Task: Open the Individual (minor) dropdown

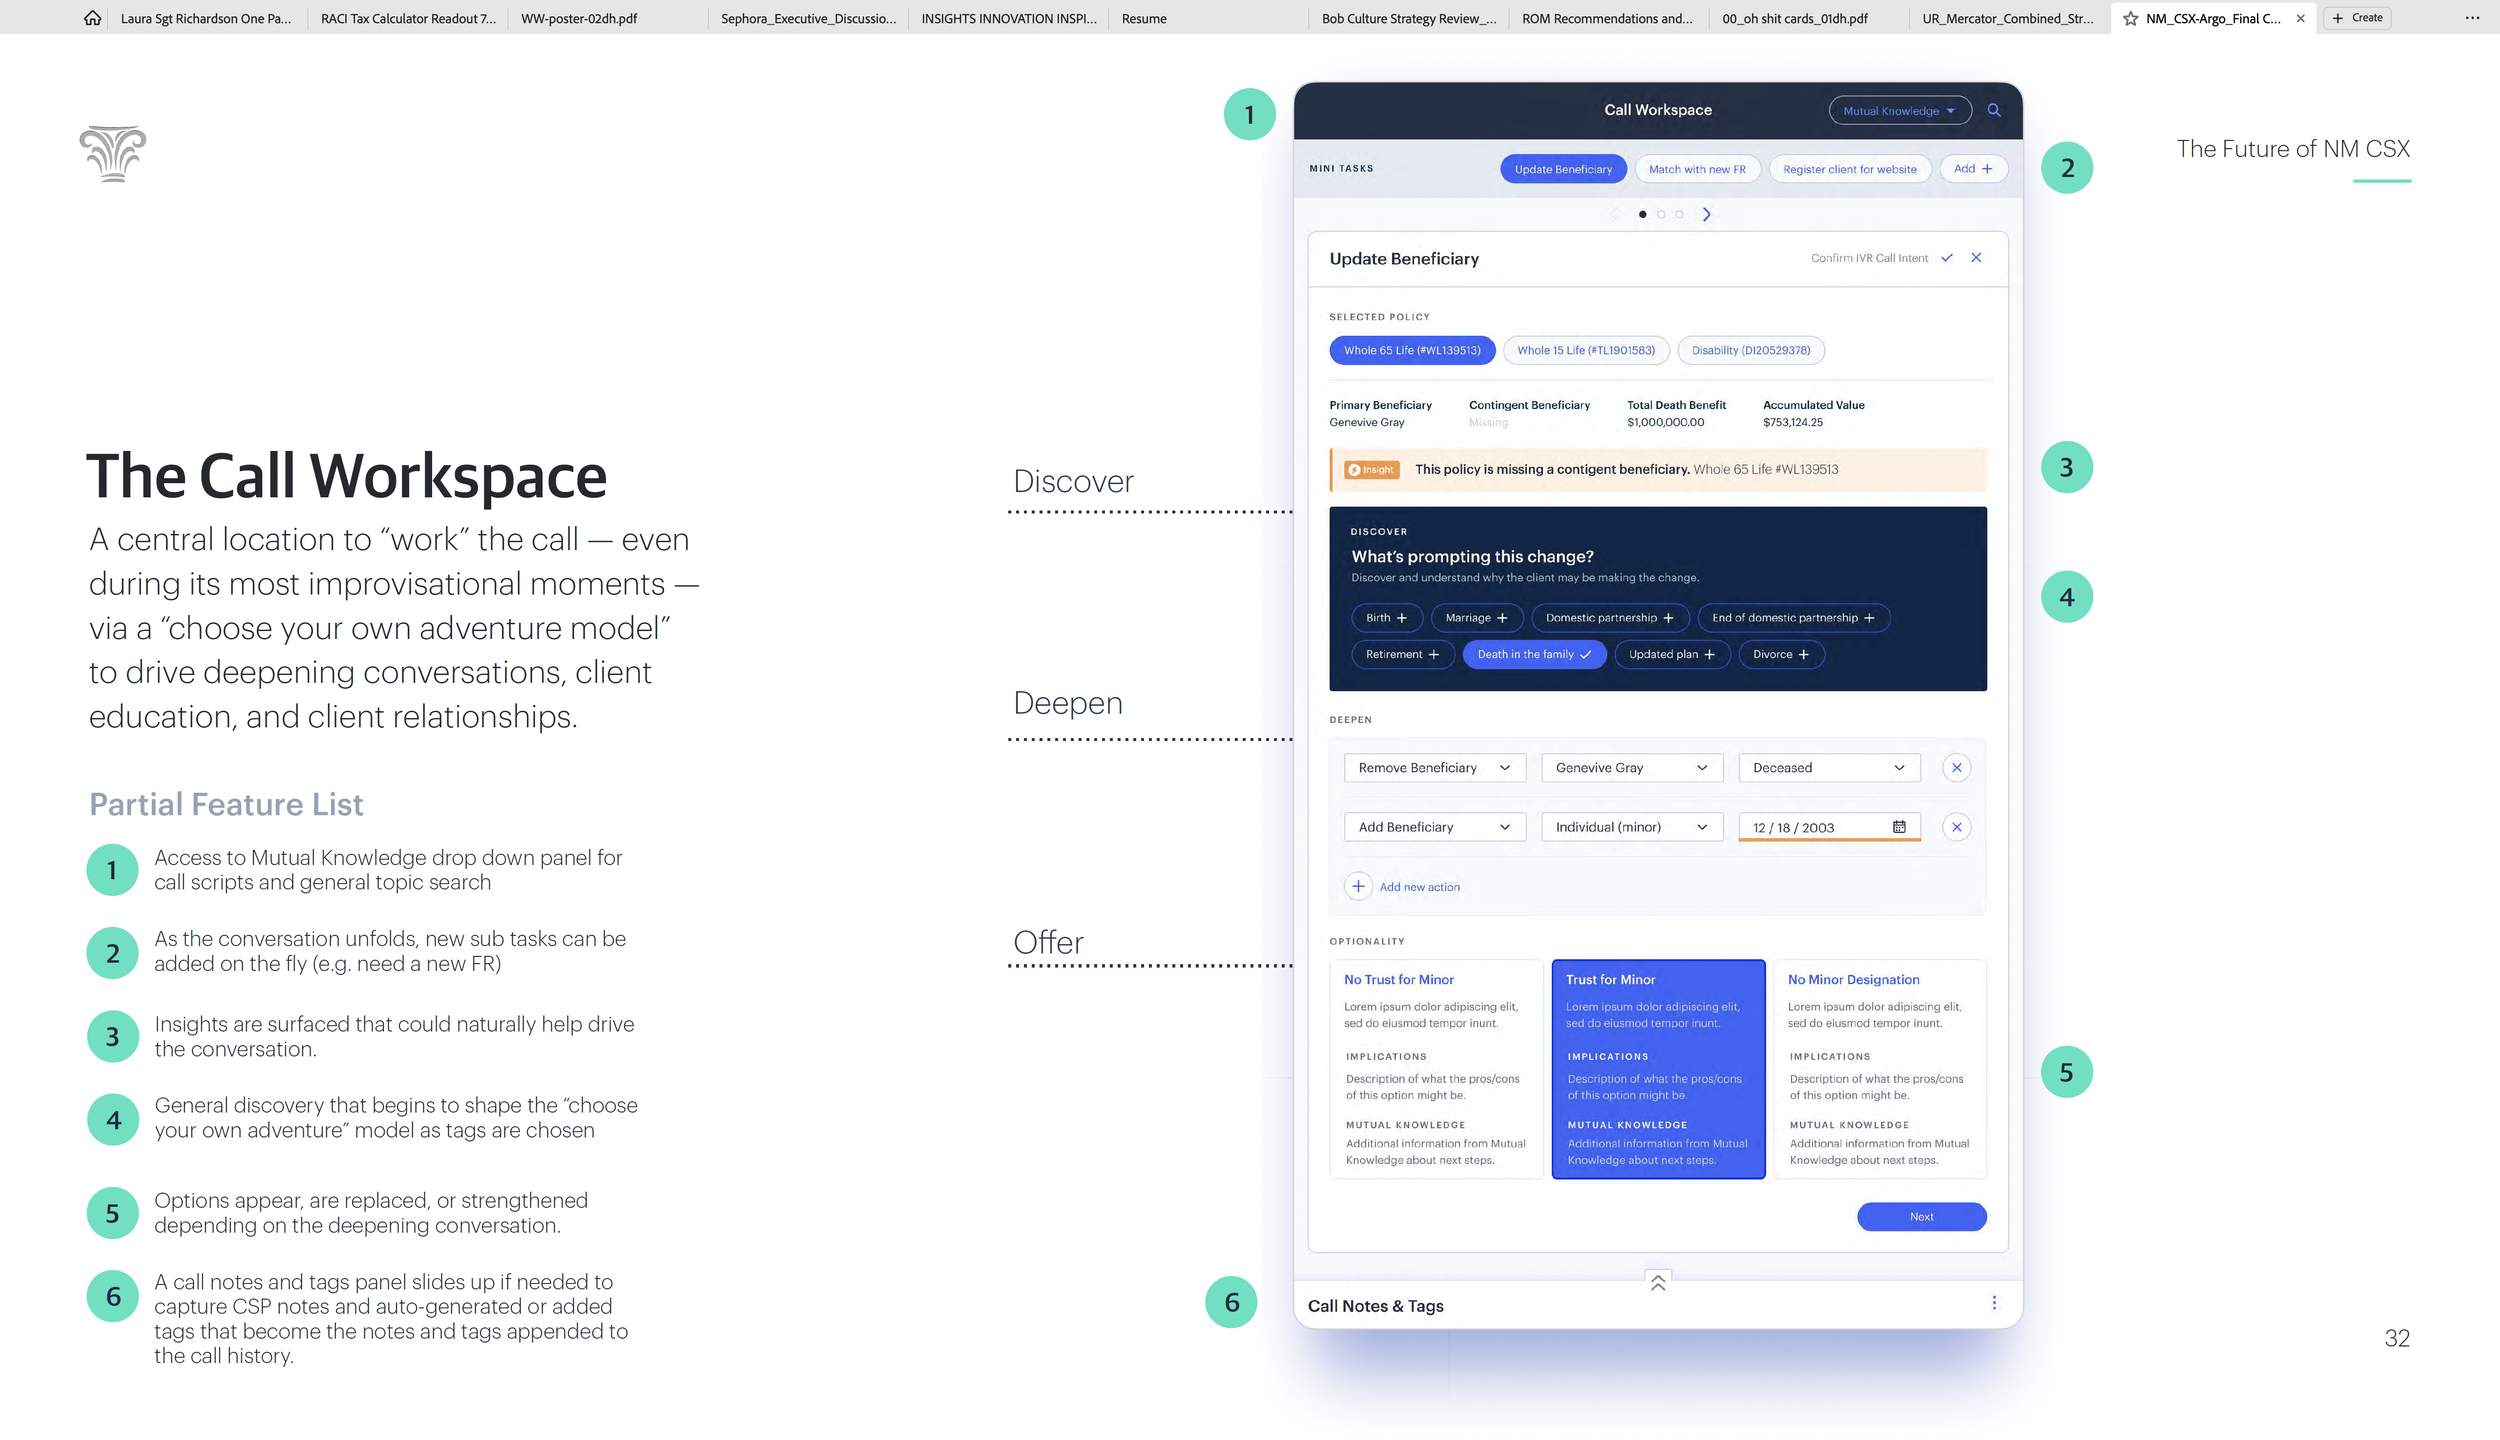Action: point(1630,827)
